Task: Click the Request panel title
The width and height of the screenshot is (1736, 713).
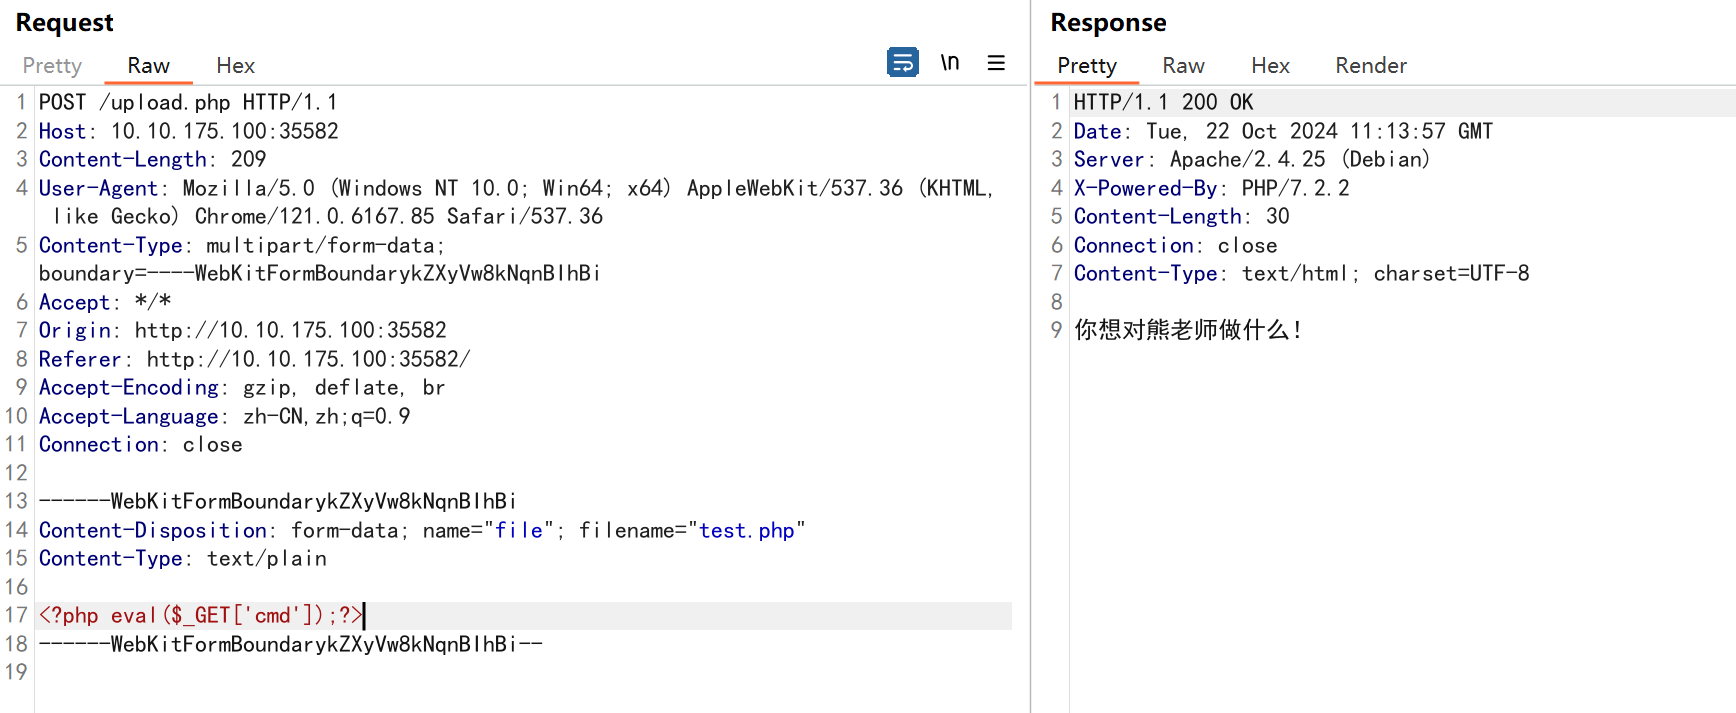Action: (x=65, y=23)
